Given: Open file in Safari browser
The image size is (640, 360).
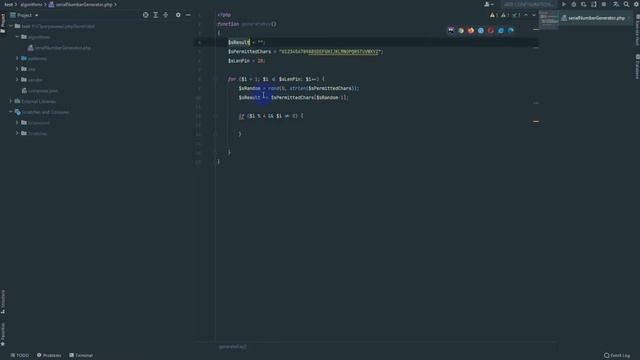Looking at the screenshot, I should pos(481,30).
